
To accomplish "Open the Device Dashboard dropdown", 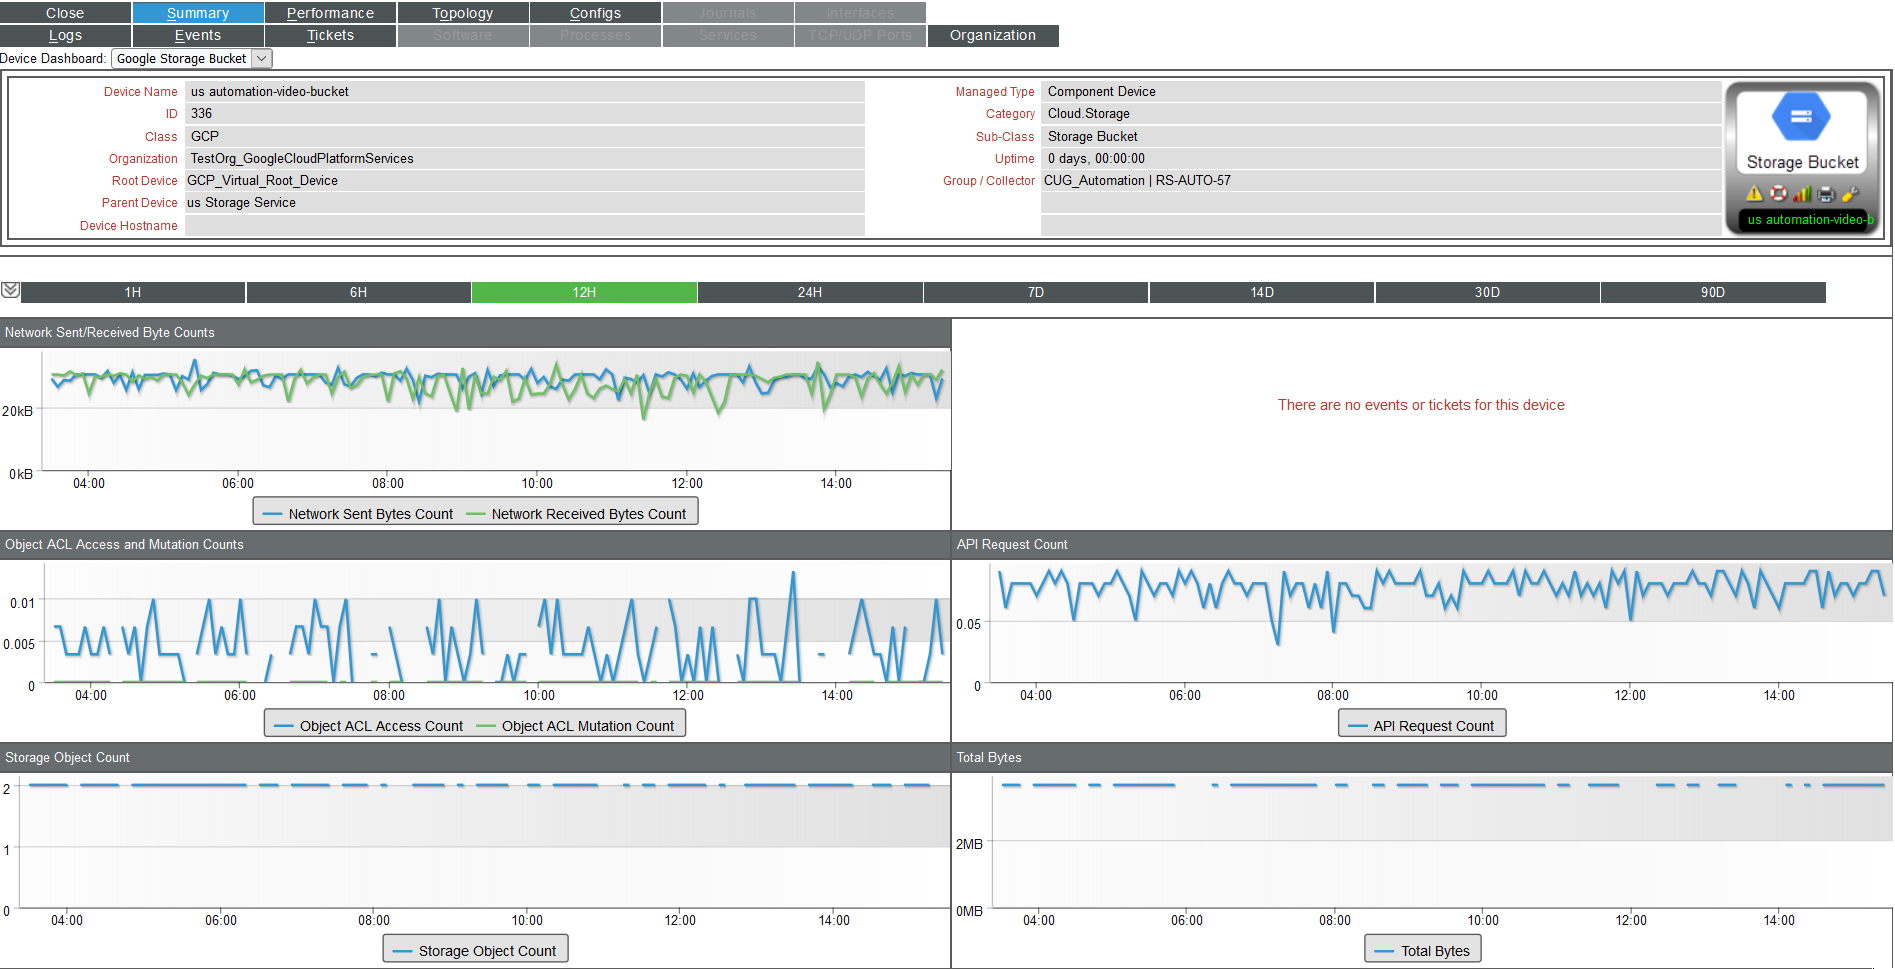I will [261, 58].
